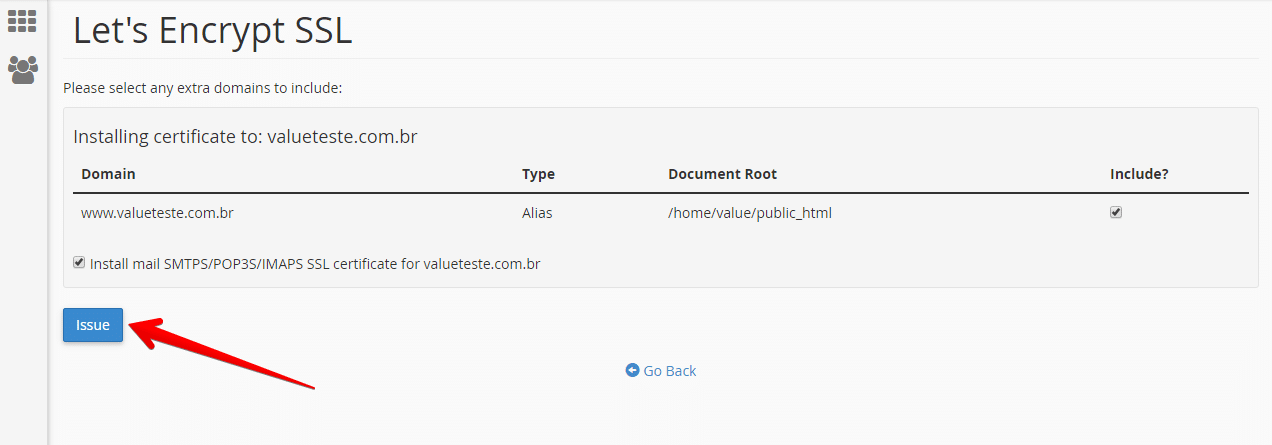
Task: Click the blue Issue button
Action: [x=93, y=325]
